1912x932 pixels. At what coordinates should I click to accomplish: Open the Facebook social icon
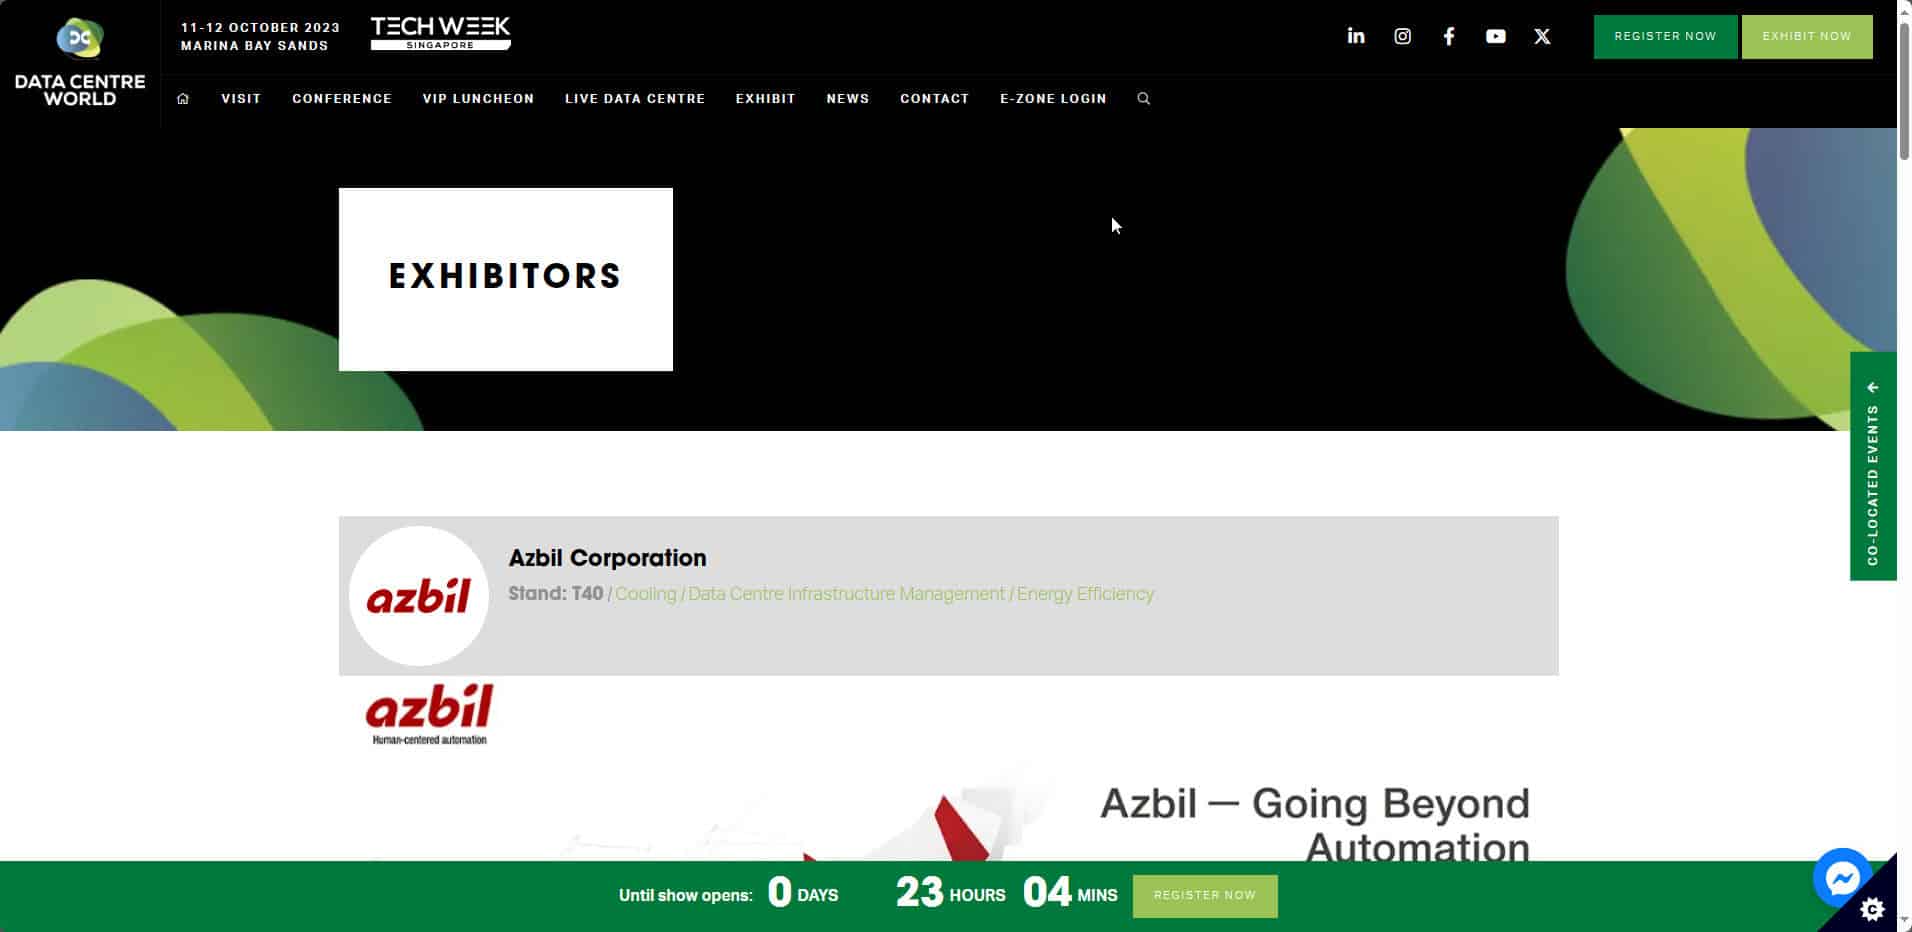[x=1448, y=36]
